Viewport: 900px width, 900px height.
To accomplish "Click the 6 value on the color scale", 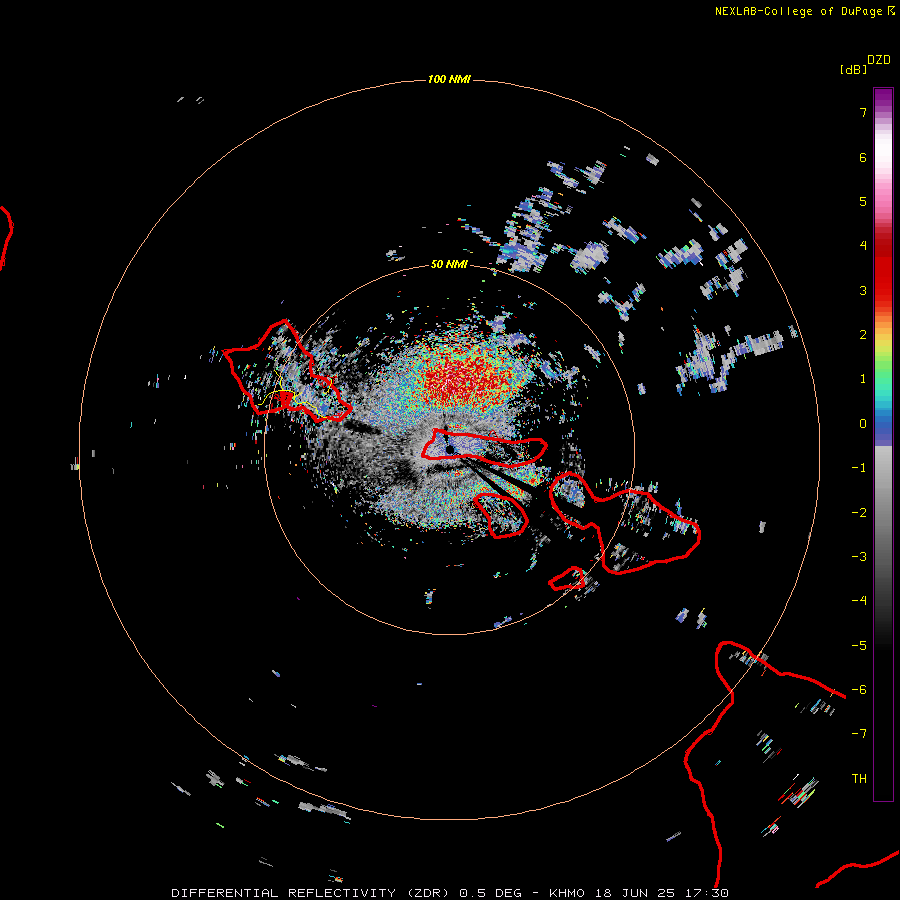I will coord(863,157).
